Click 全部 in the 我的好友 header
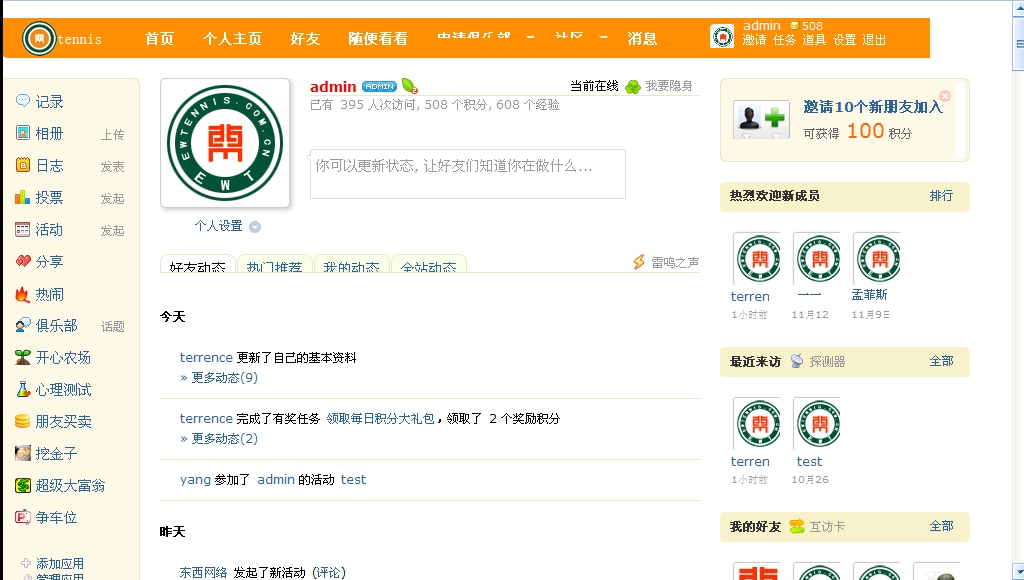 [x=941, y=526]
